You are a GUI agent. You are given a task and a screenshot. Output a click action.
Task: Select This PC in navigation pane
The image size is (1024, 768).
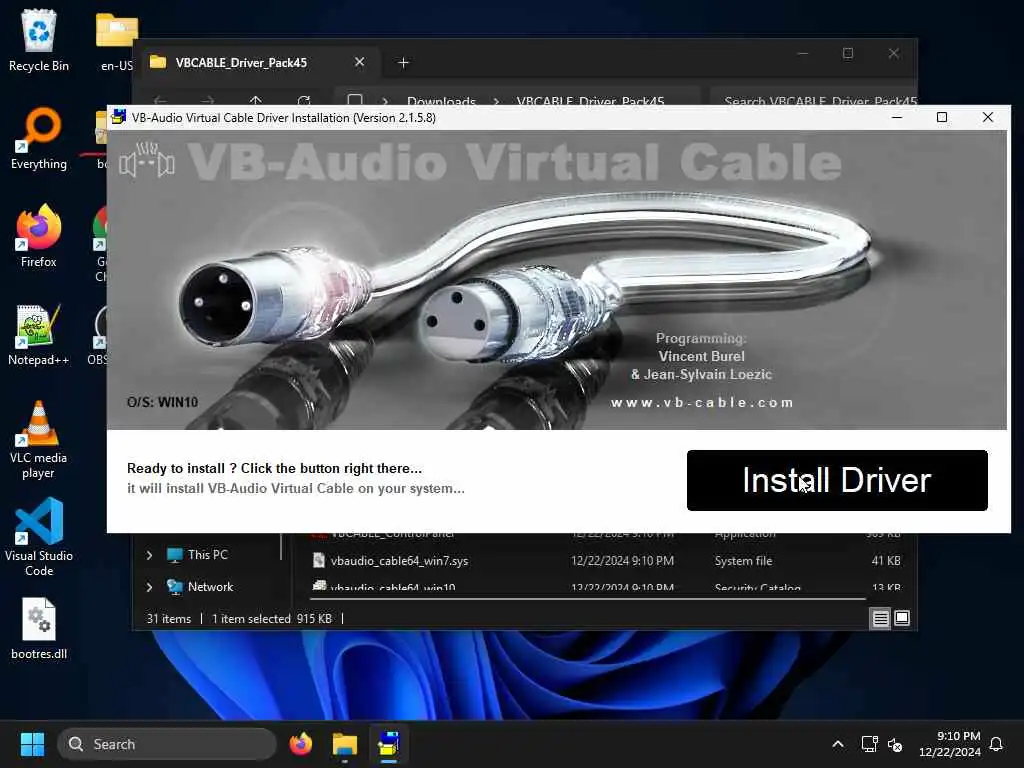click(x=208, y=555)
